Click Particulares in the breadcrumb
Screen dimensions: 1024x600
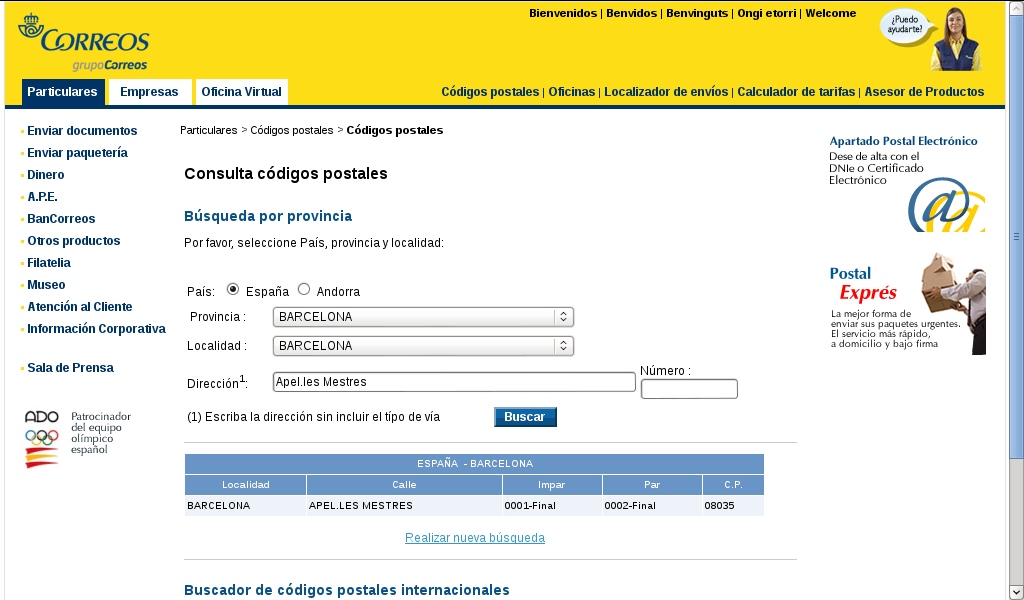click(x=209, y=131)
